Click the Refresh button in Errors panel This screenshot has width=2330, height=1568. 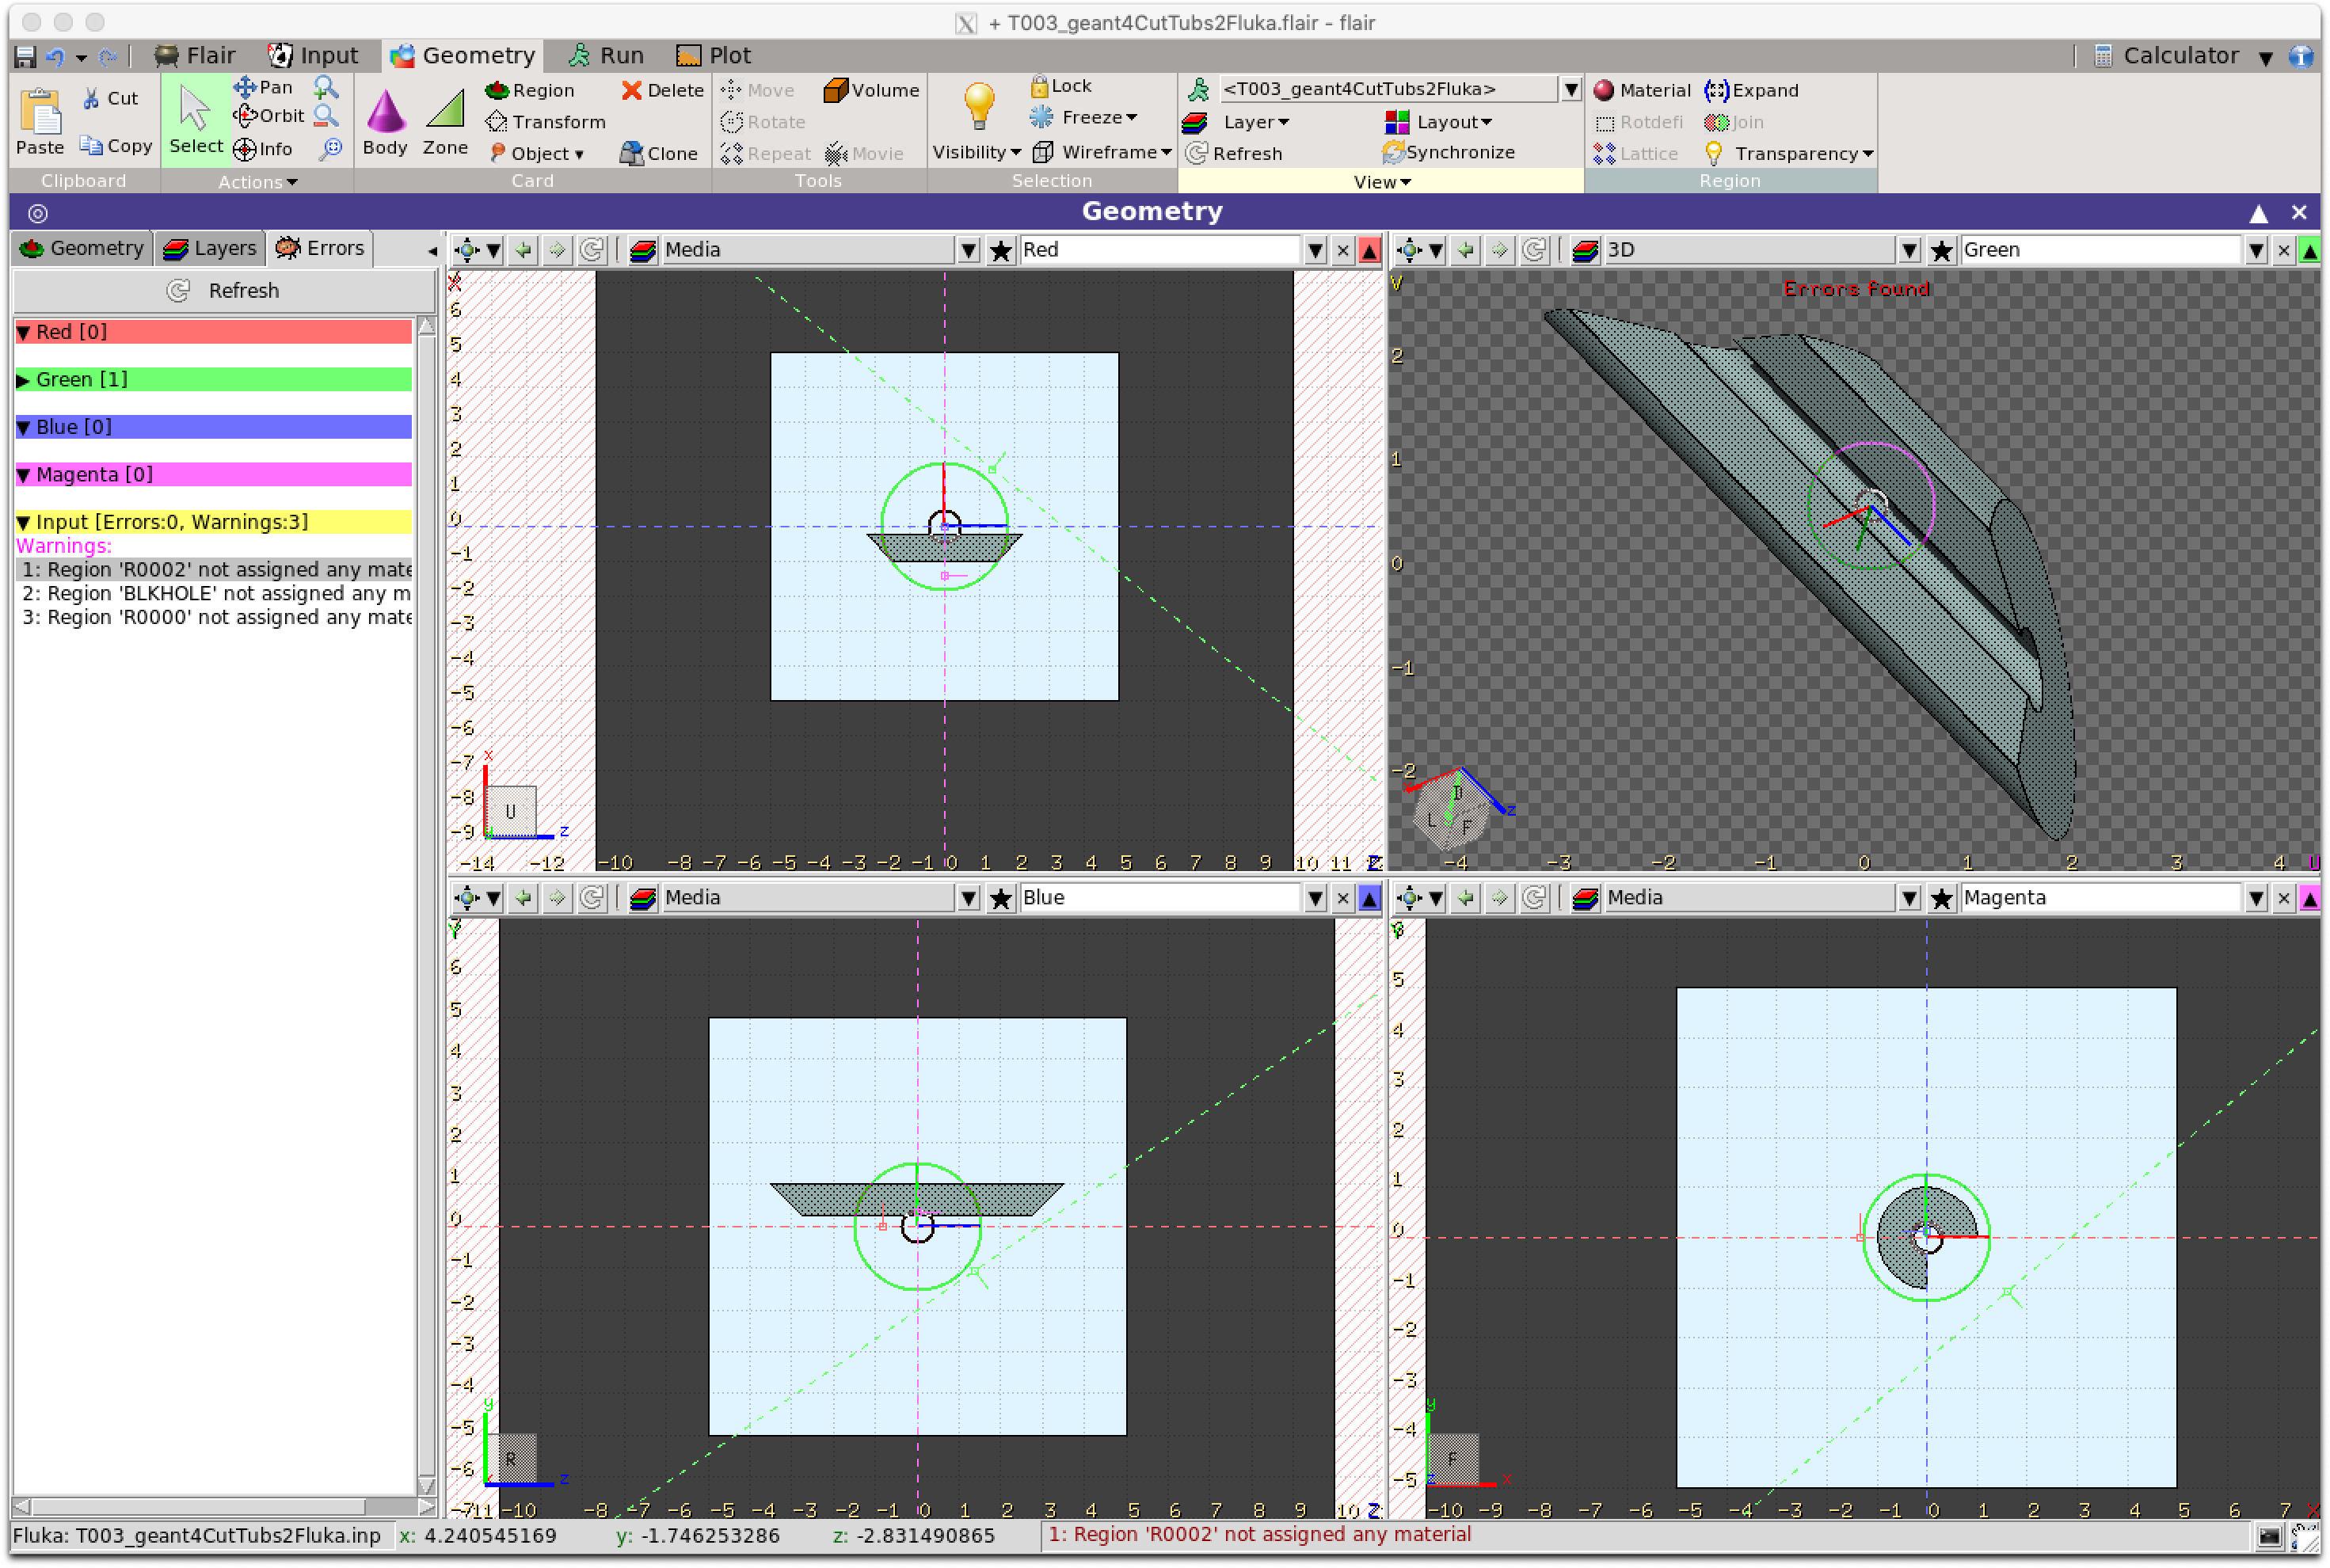click(224, 291)
